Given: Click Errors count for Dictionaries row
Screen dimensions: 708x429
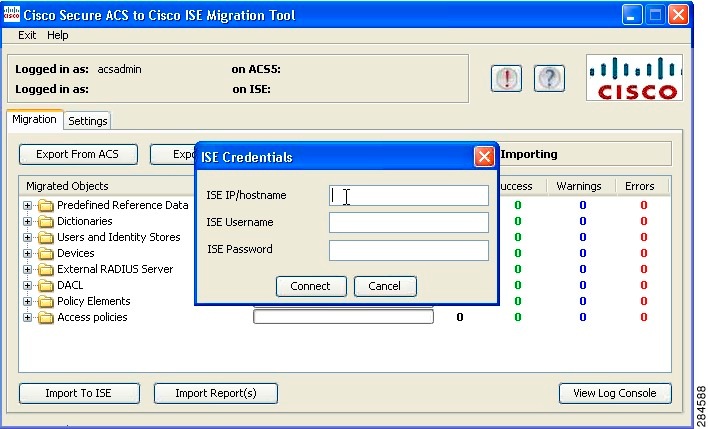Looking at the screenshot, I should point(643,221).
